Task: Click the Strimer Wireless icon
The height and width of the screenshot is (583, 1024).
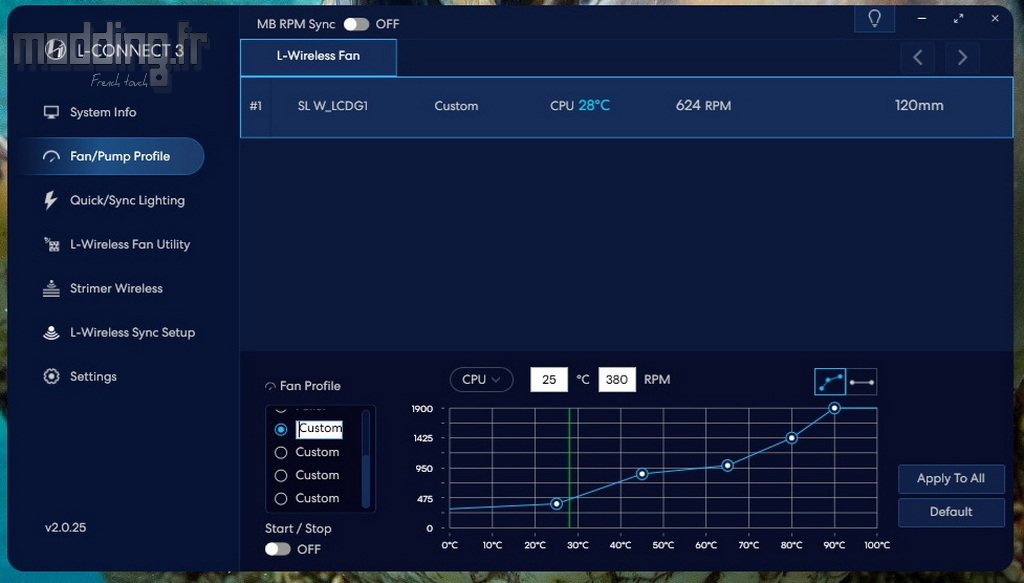Action: click(x=51, y=288)
